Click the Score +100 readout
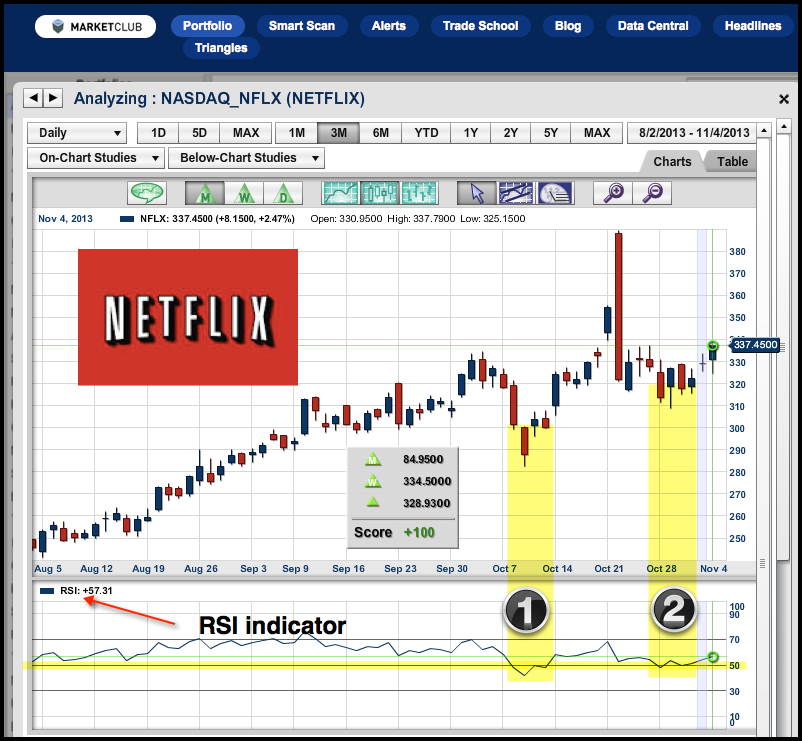Viewport: 802px width, 741px height. tap(394, 532)
